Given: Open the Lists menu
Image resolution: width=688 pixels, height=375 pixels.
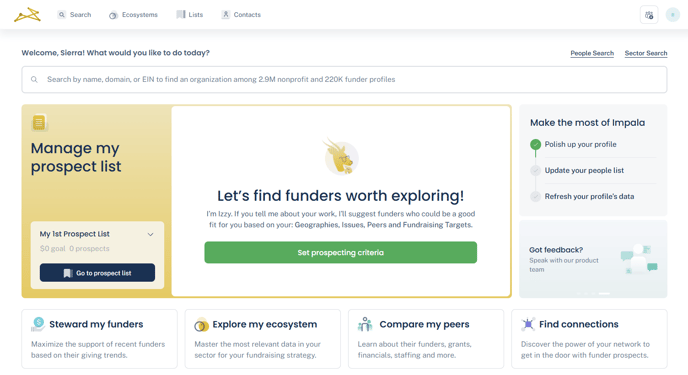Looking at the screenshot, I should click(x=190, y=14).
